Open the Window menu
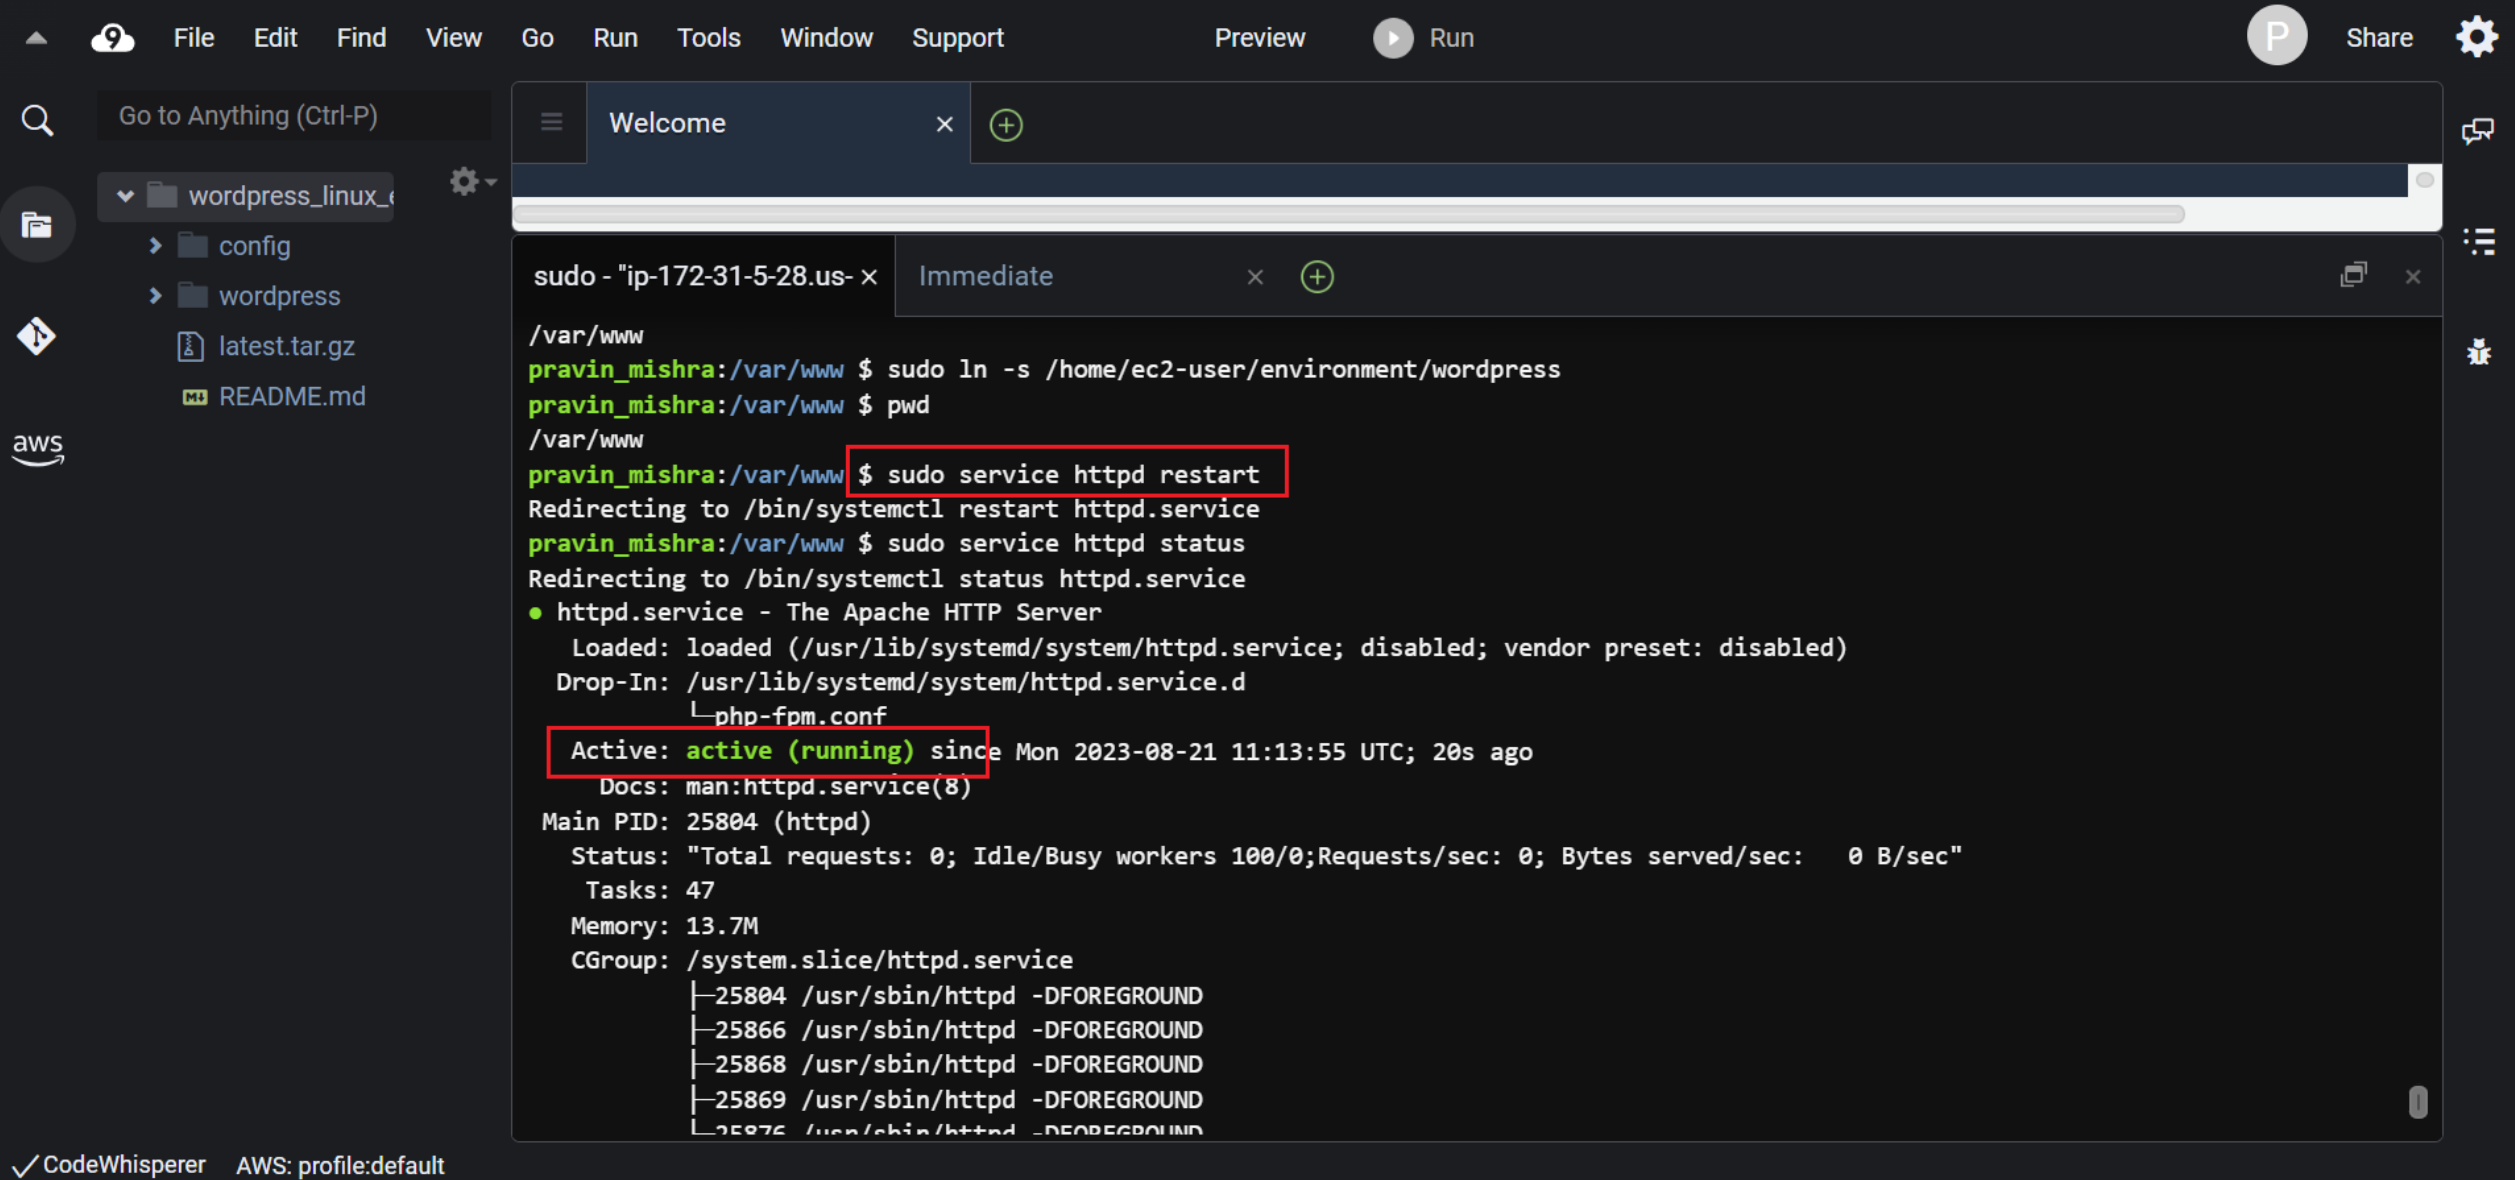 pyautogui.click(x=826, y=38)
